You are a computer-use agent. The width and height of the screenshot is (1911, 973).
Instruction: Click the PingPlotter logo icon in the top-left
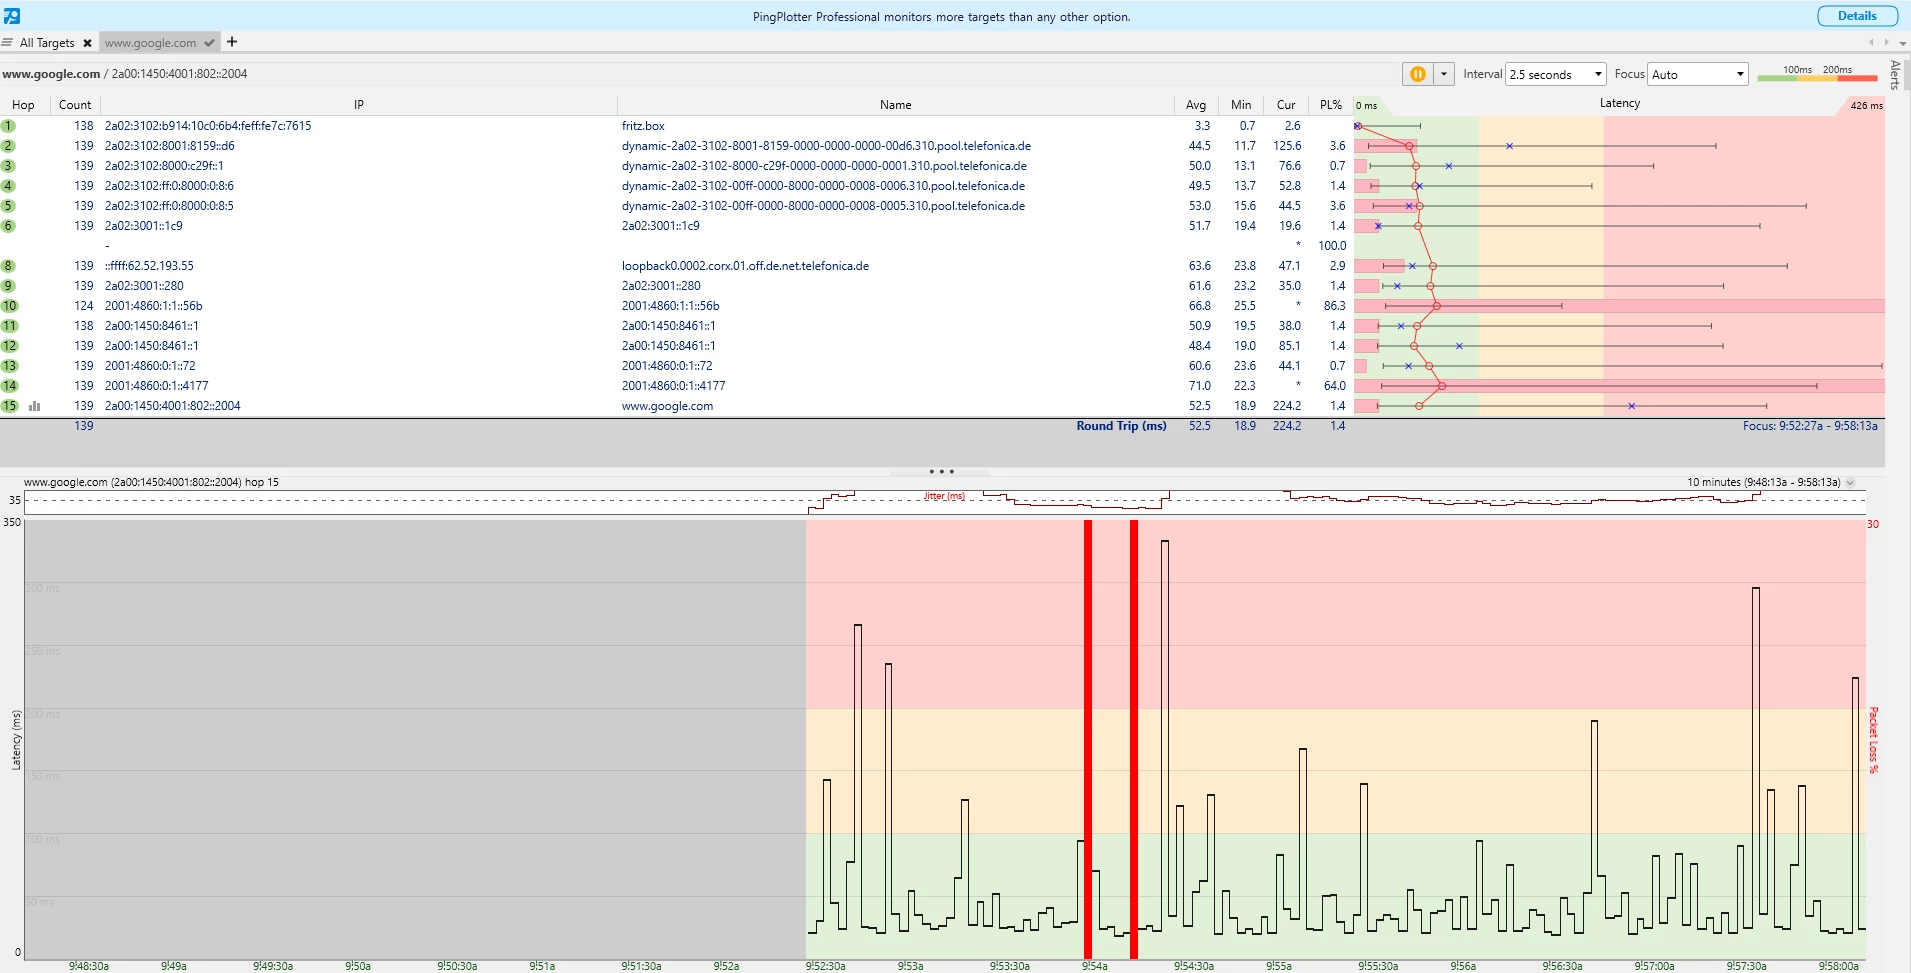coord(12,16)
